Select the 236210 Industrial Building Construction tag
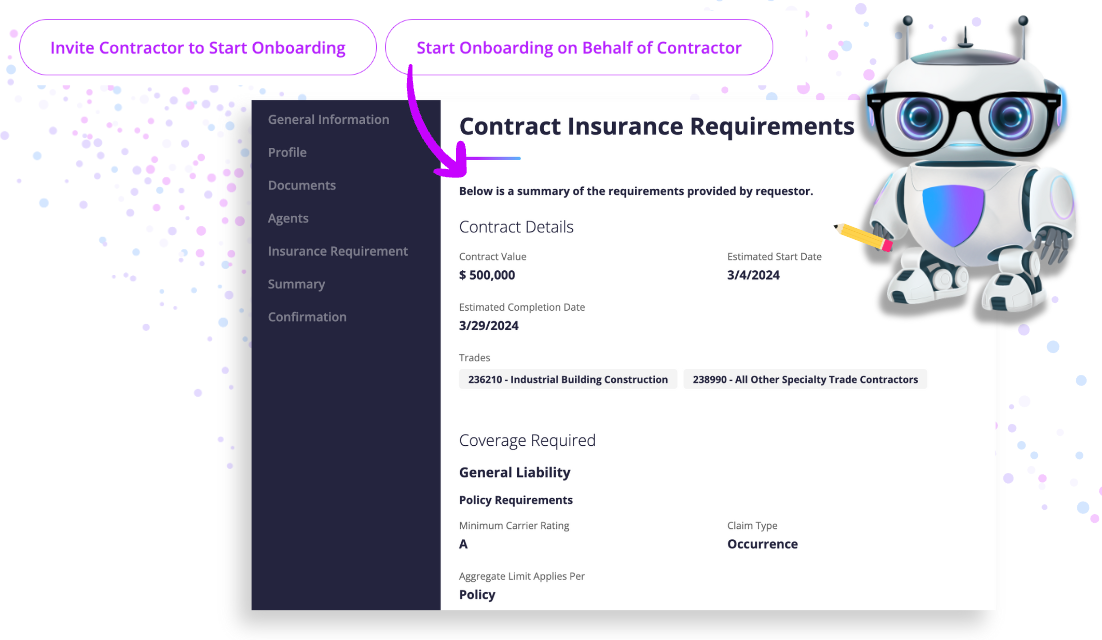The height and width of the screenshot is (640, 1102). 568,380
